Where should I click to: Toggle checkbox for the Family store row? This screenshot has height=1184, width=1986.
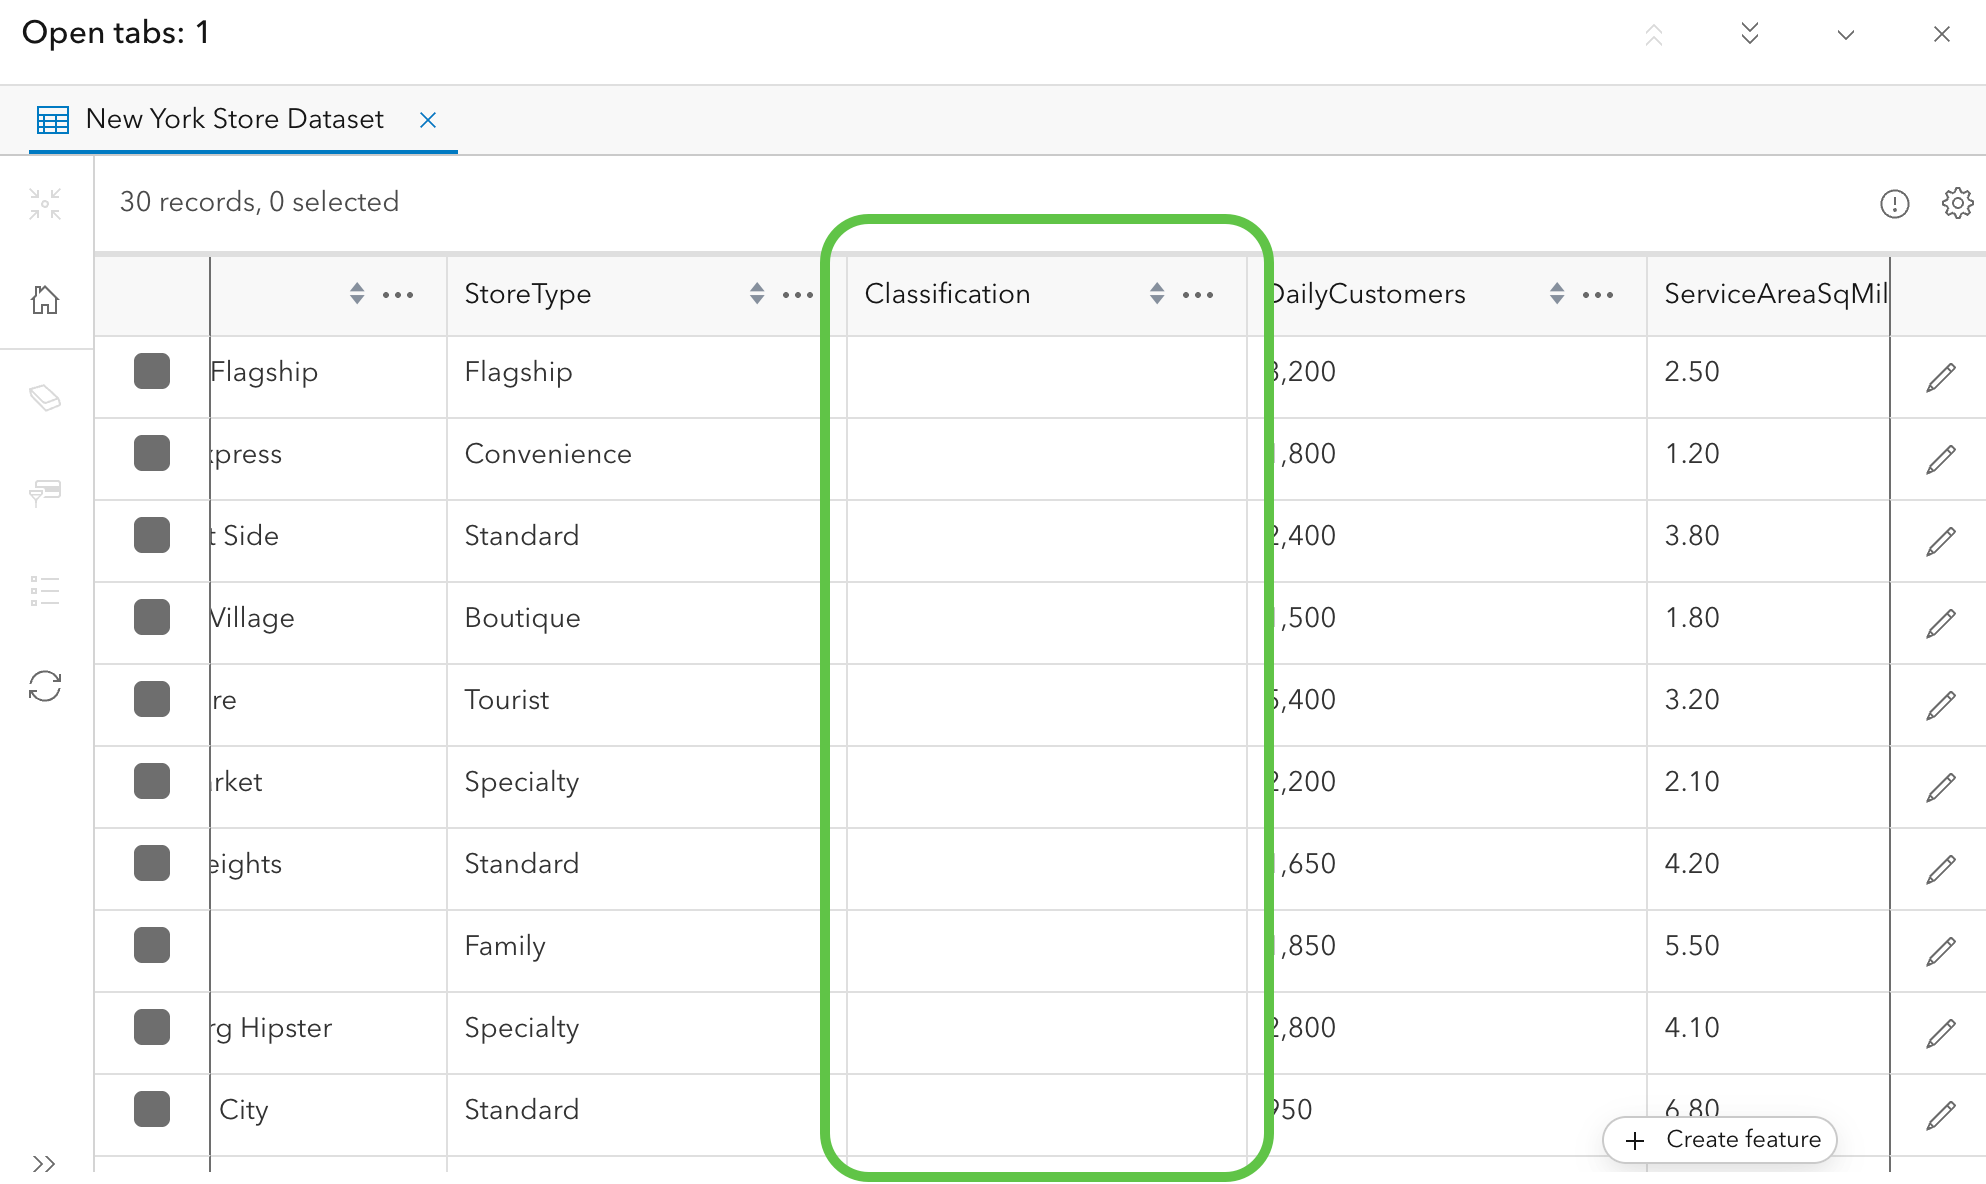pyautogui.click(x=152, y=945)
